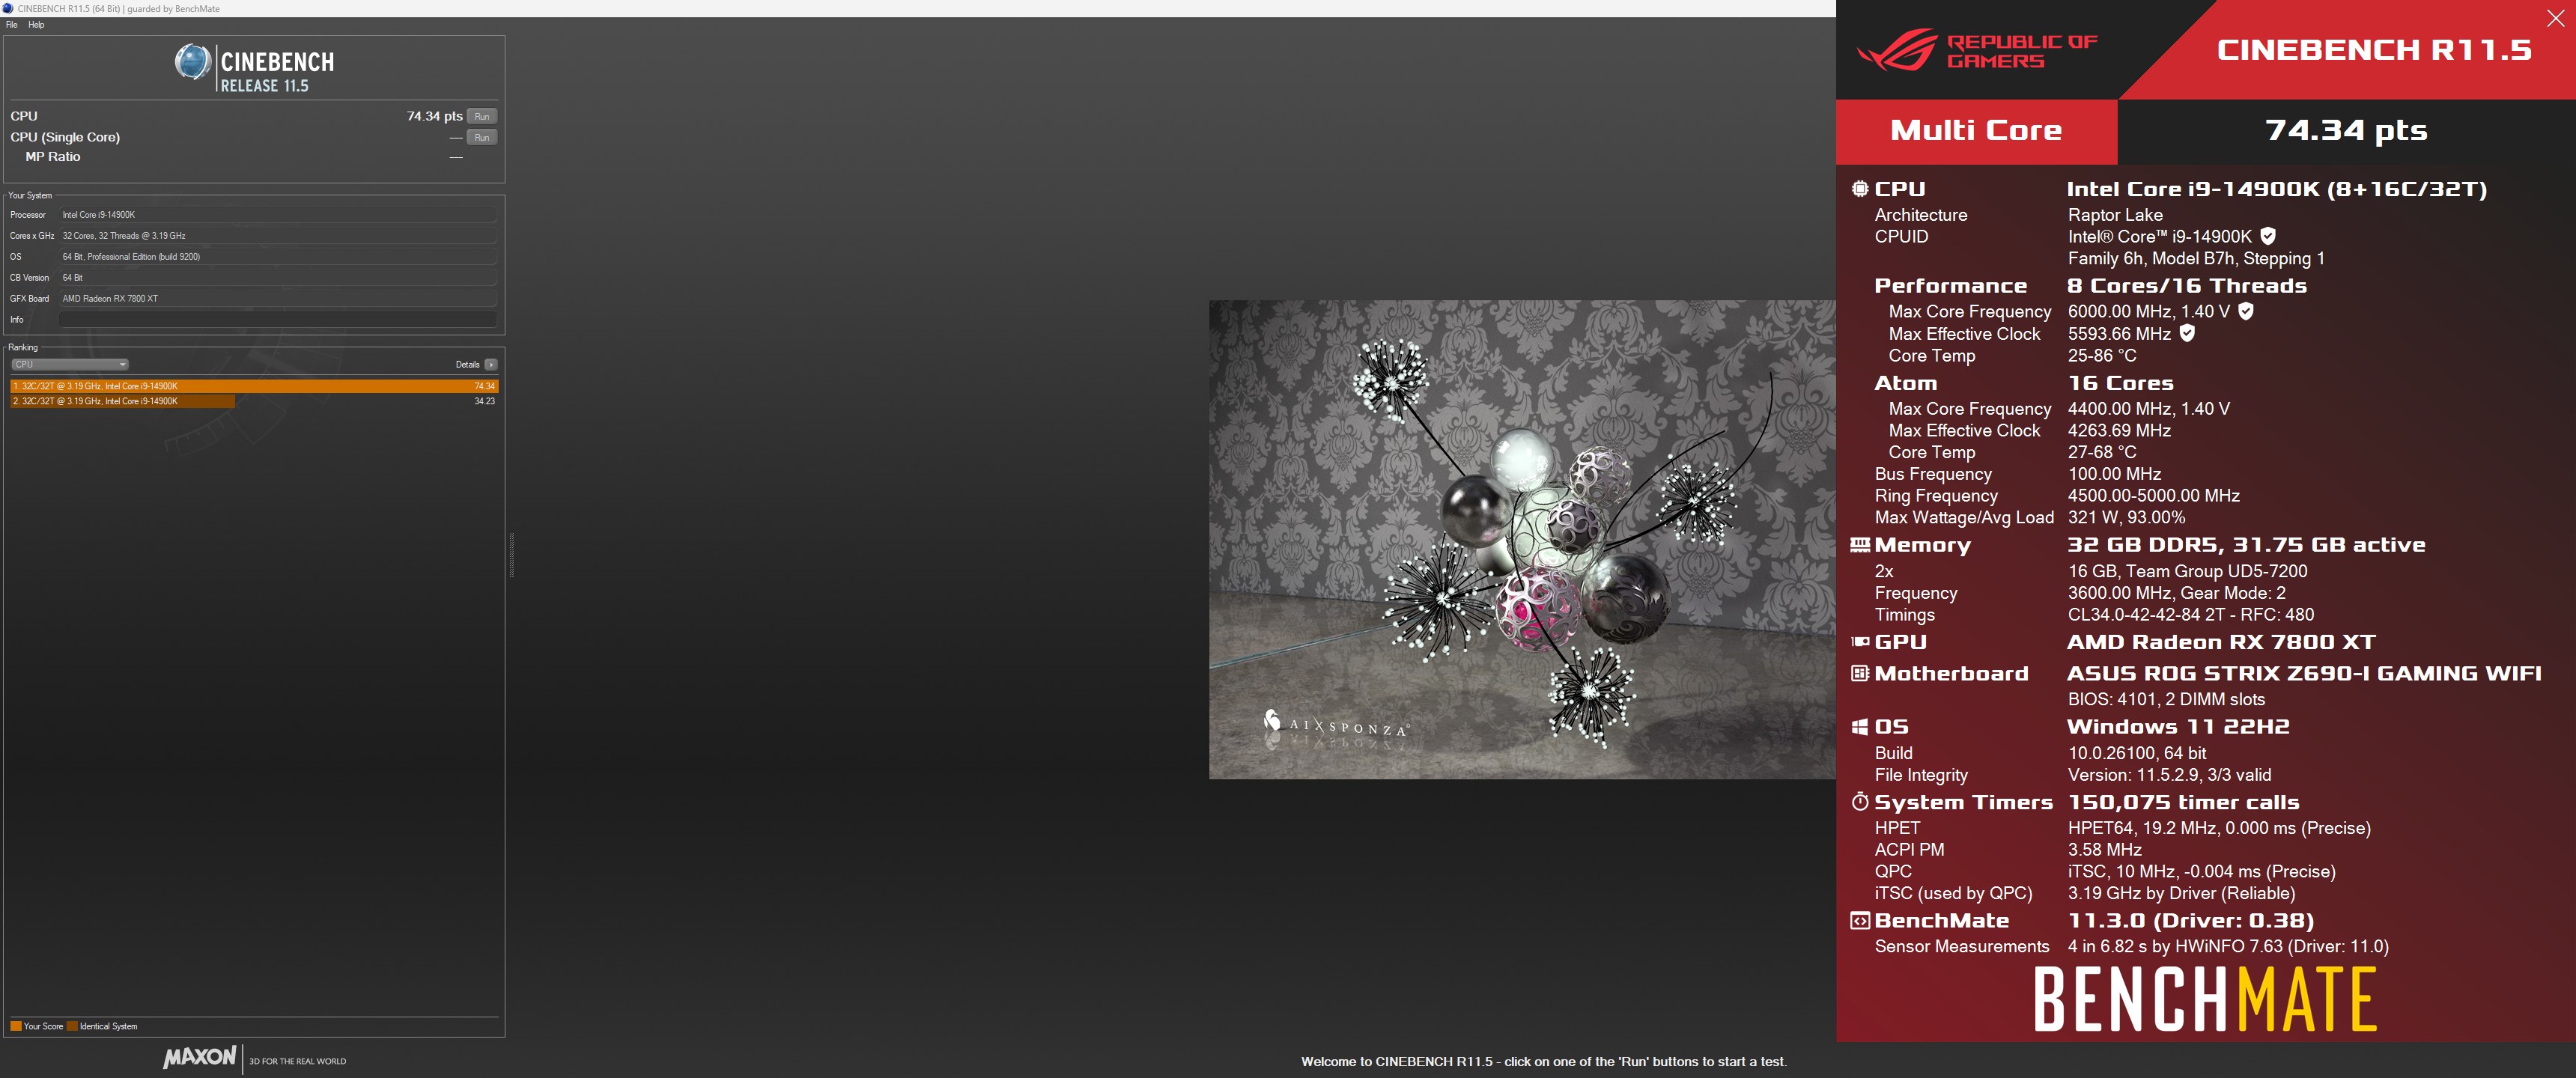This screenshot has width=2576, height=1078.
Task: Click the Cinebench globe logo icon
Action: pyautogui.click(x=193, y=62)
